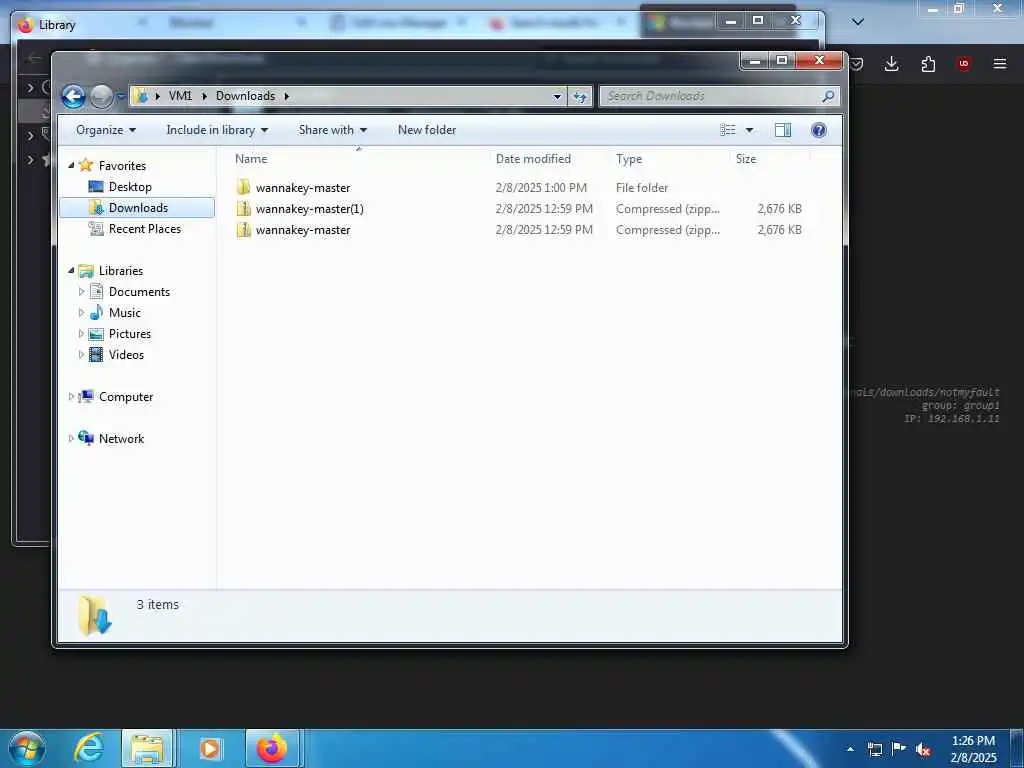1024x768 pixels.
Task: Click the Explorer back navigation arrow
Action: [x=73, y=97]
